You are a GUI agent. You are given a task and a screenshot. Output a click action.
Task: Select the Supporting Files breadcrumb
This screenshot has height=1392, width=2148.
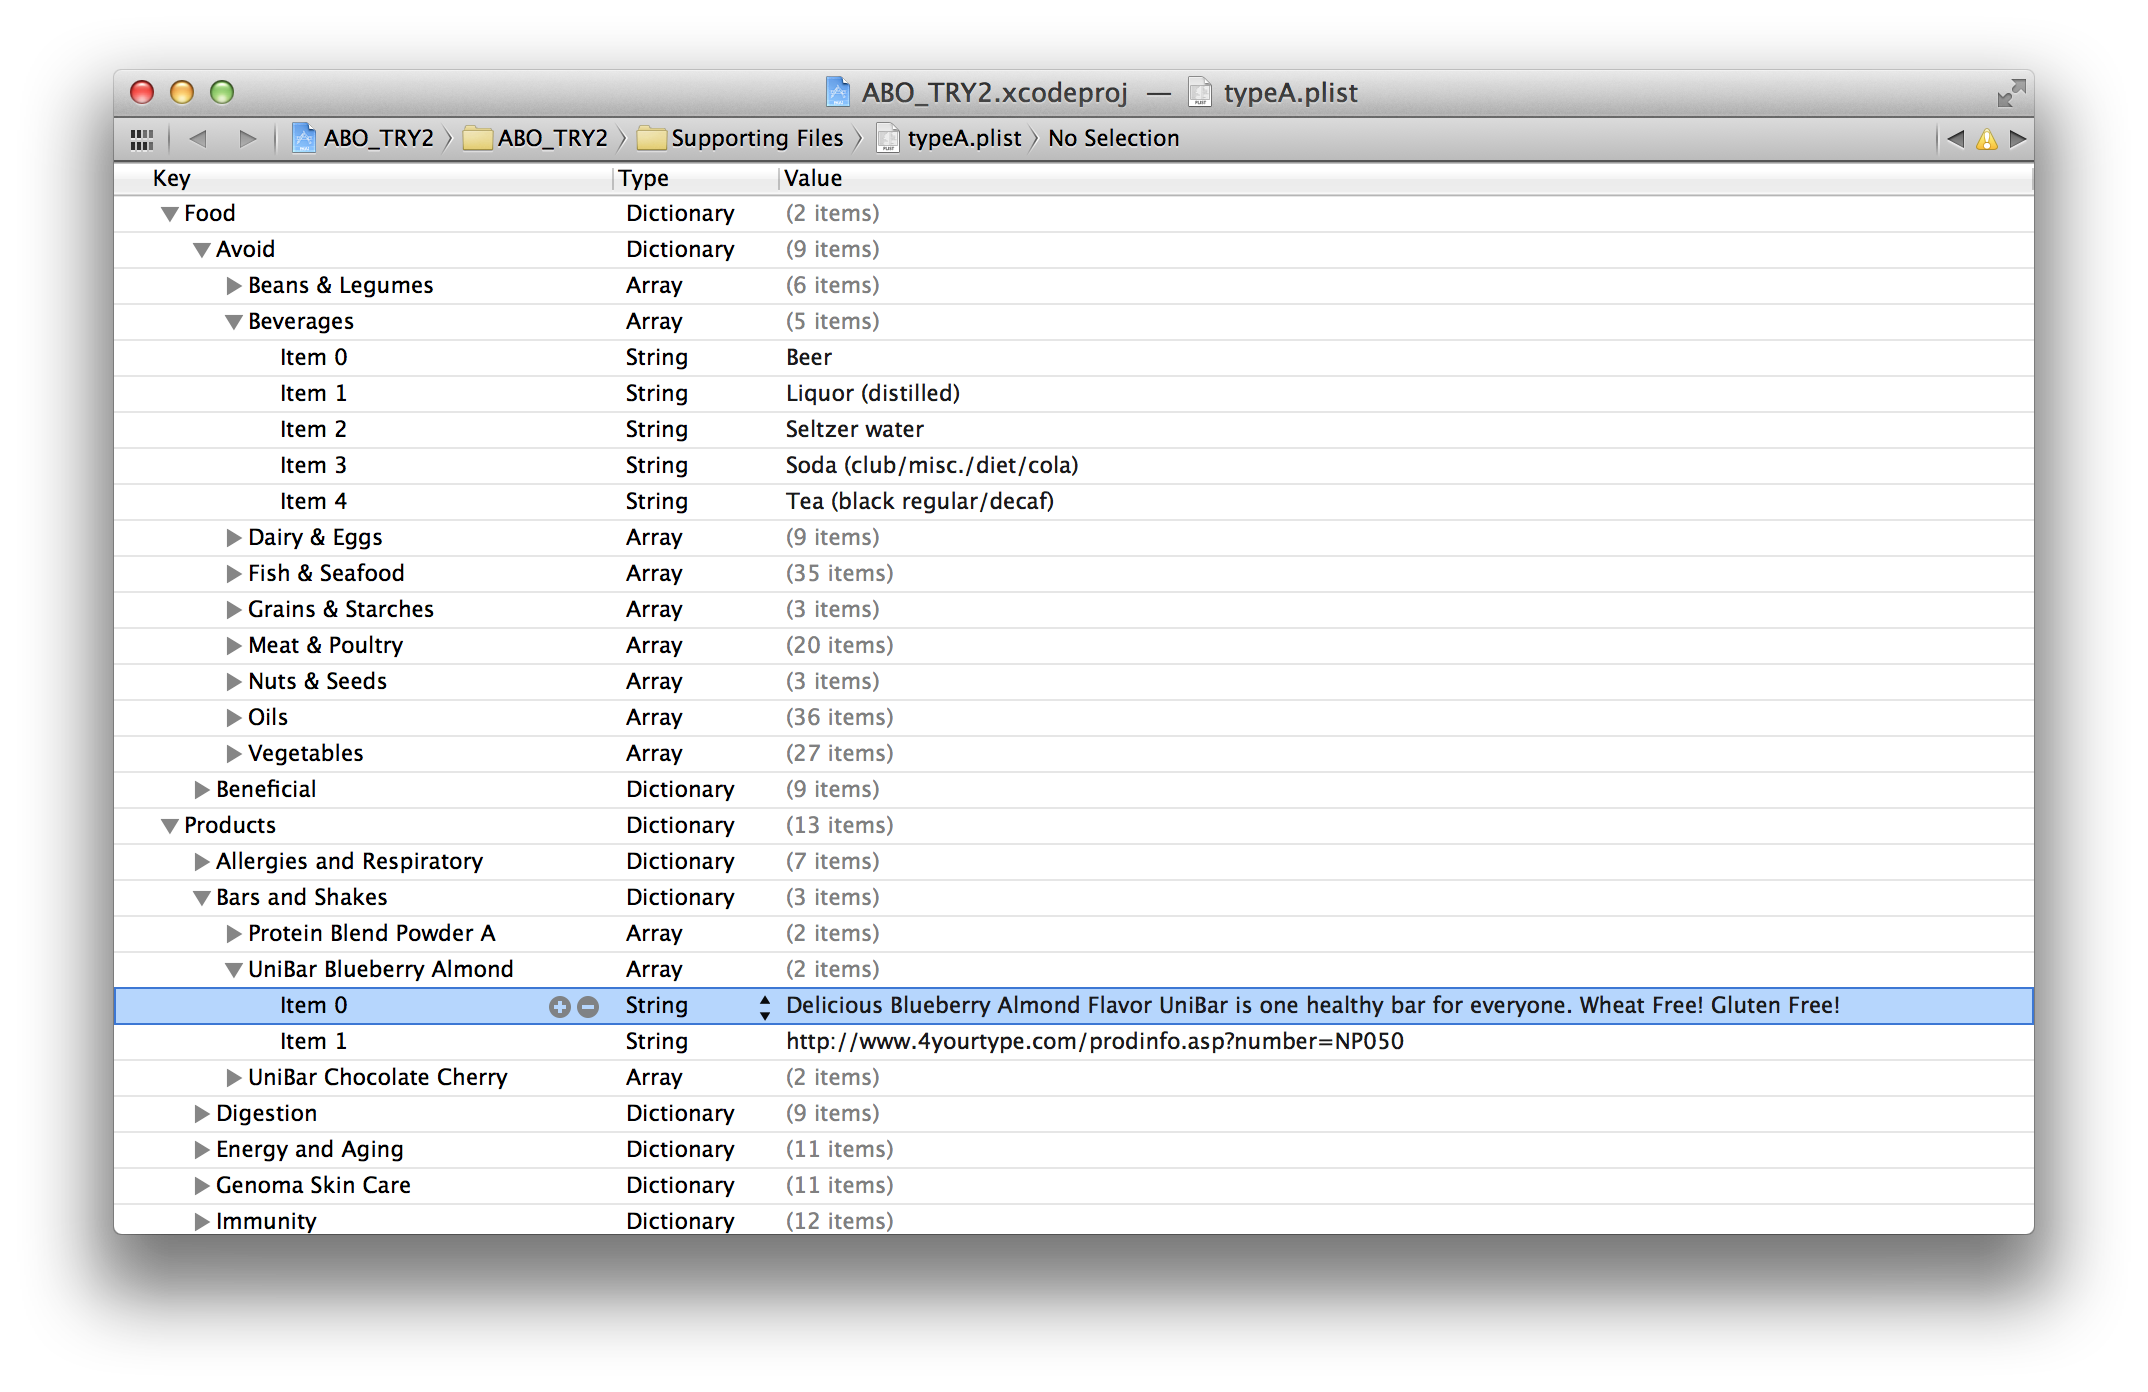(x=756, y=139)
